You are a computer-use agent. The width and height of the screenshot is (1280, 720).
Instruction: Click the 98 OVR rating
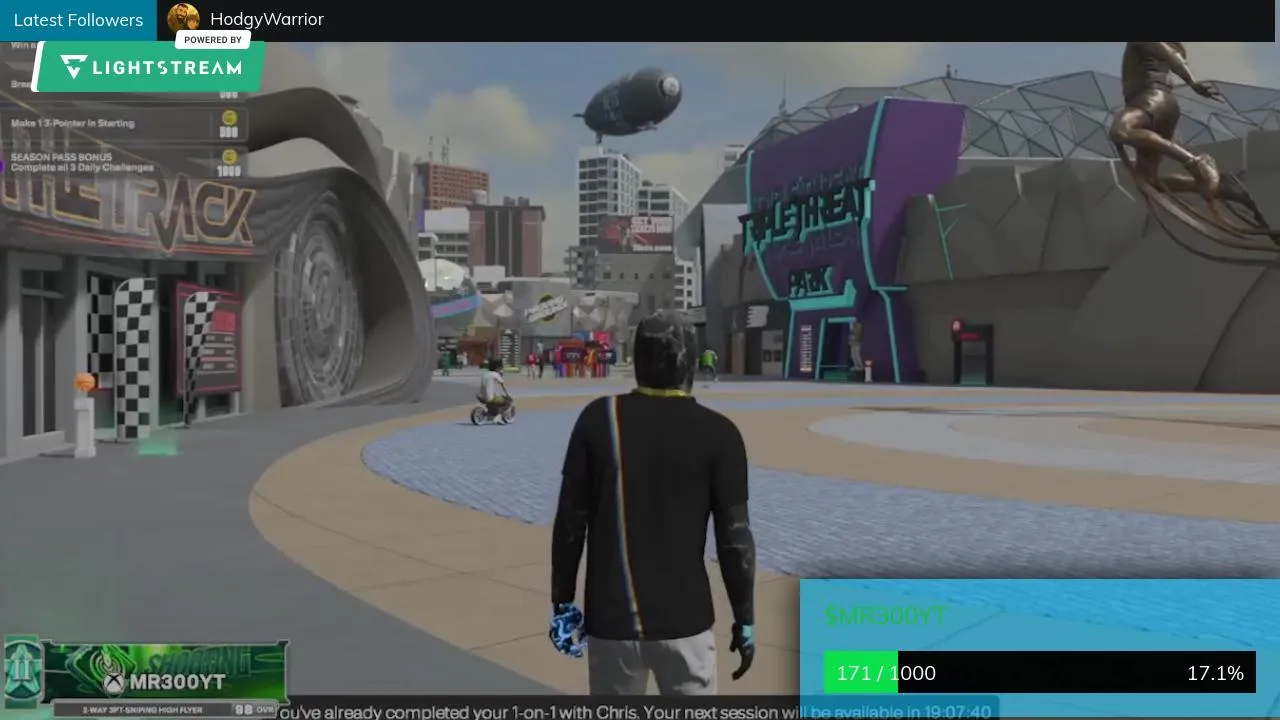(x=254, y=709)
